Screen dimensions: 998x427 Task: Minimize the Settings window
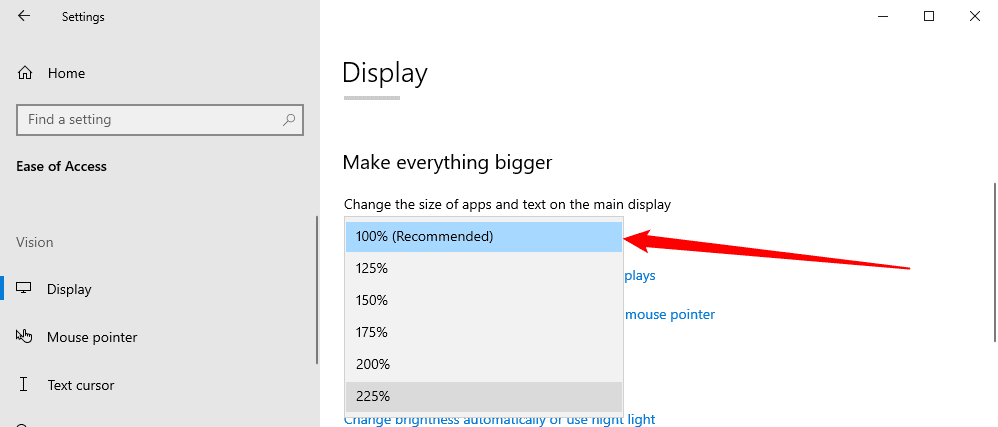(x=883, y=16)
